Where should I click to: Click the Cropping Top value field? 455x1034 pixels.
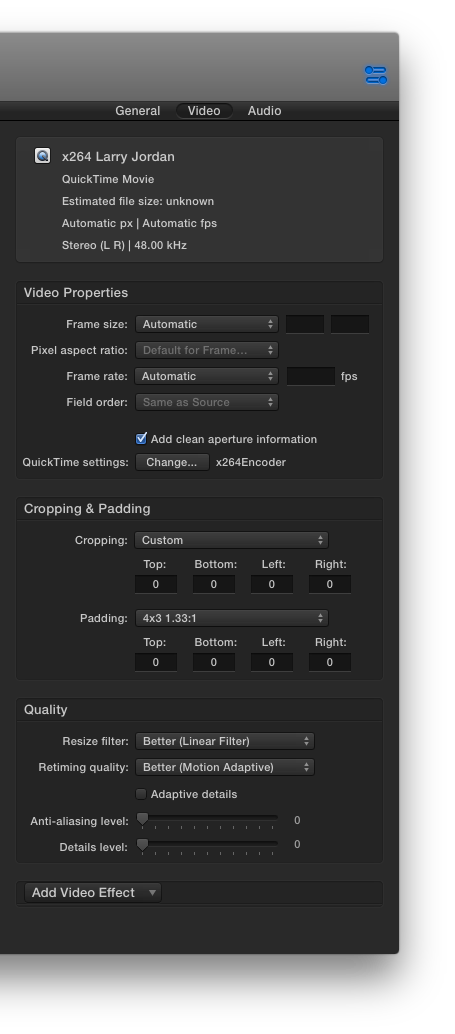click(x=156, y=584)
